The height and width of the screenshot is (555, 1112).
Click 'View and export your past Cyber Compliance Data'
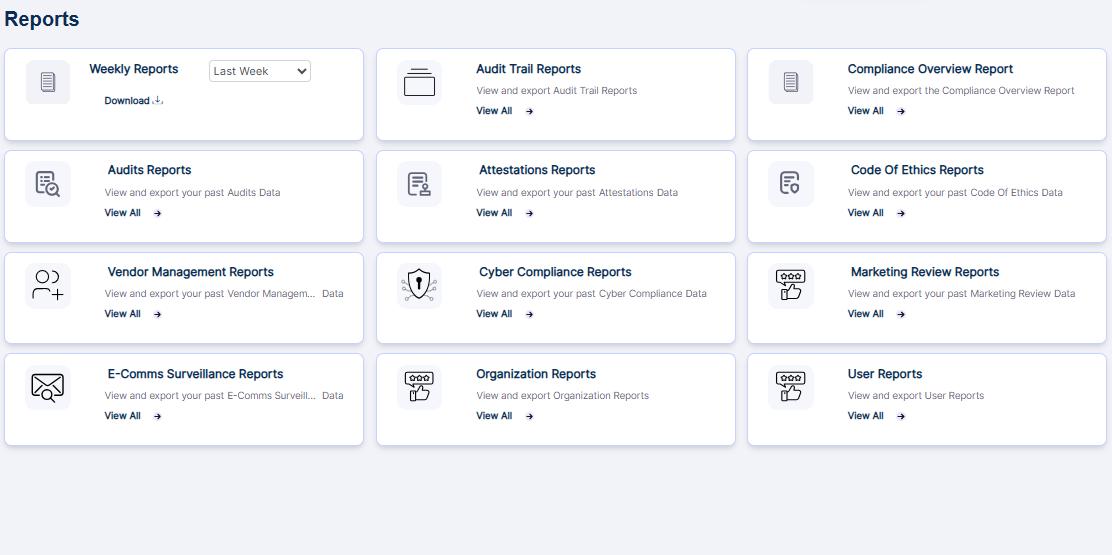click(x=591, y=293)
